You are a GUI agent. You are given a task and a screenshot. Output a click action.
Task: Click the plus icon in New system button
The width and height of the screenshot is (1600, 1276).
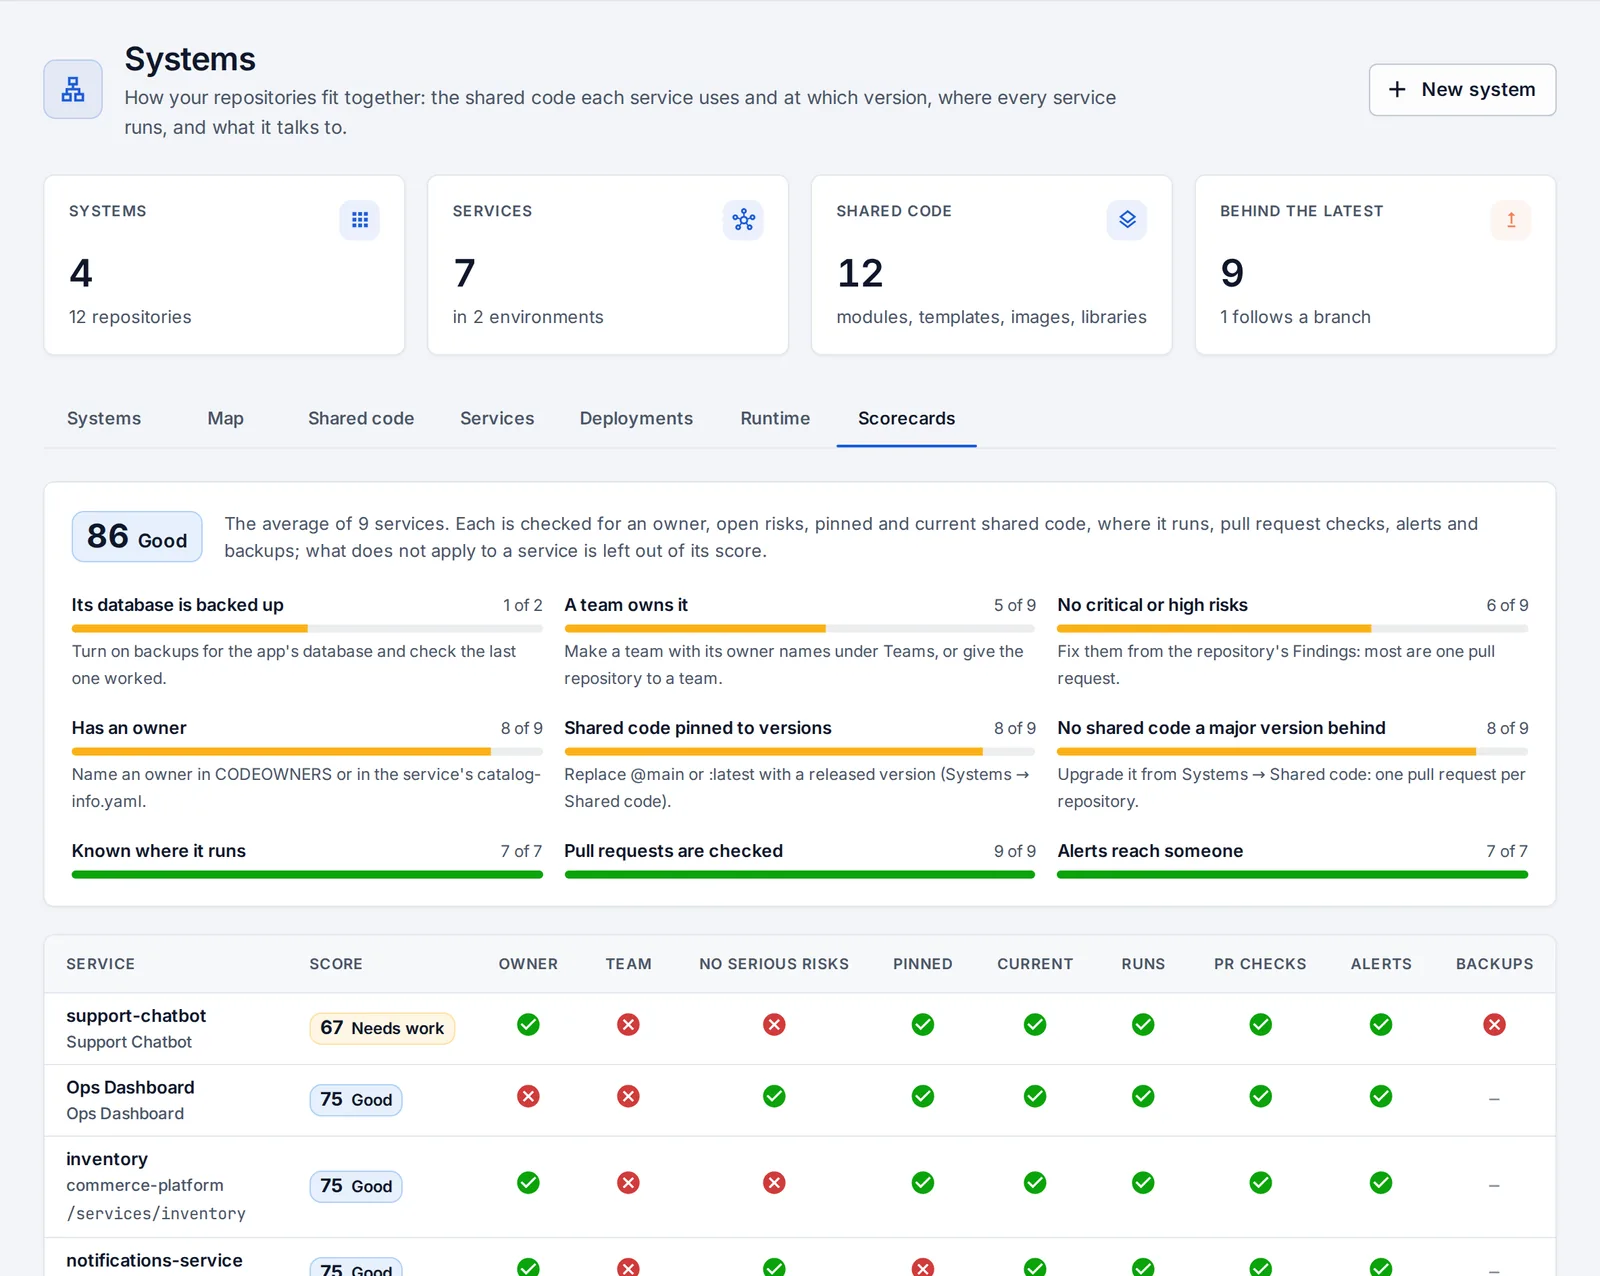(x=1397, y=89)
